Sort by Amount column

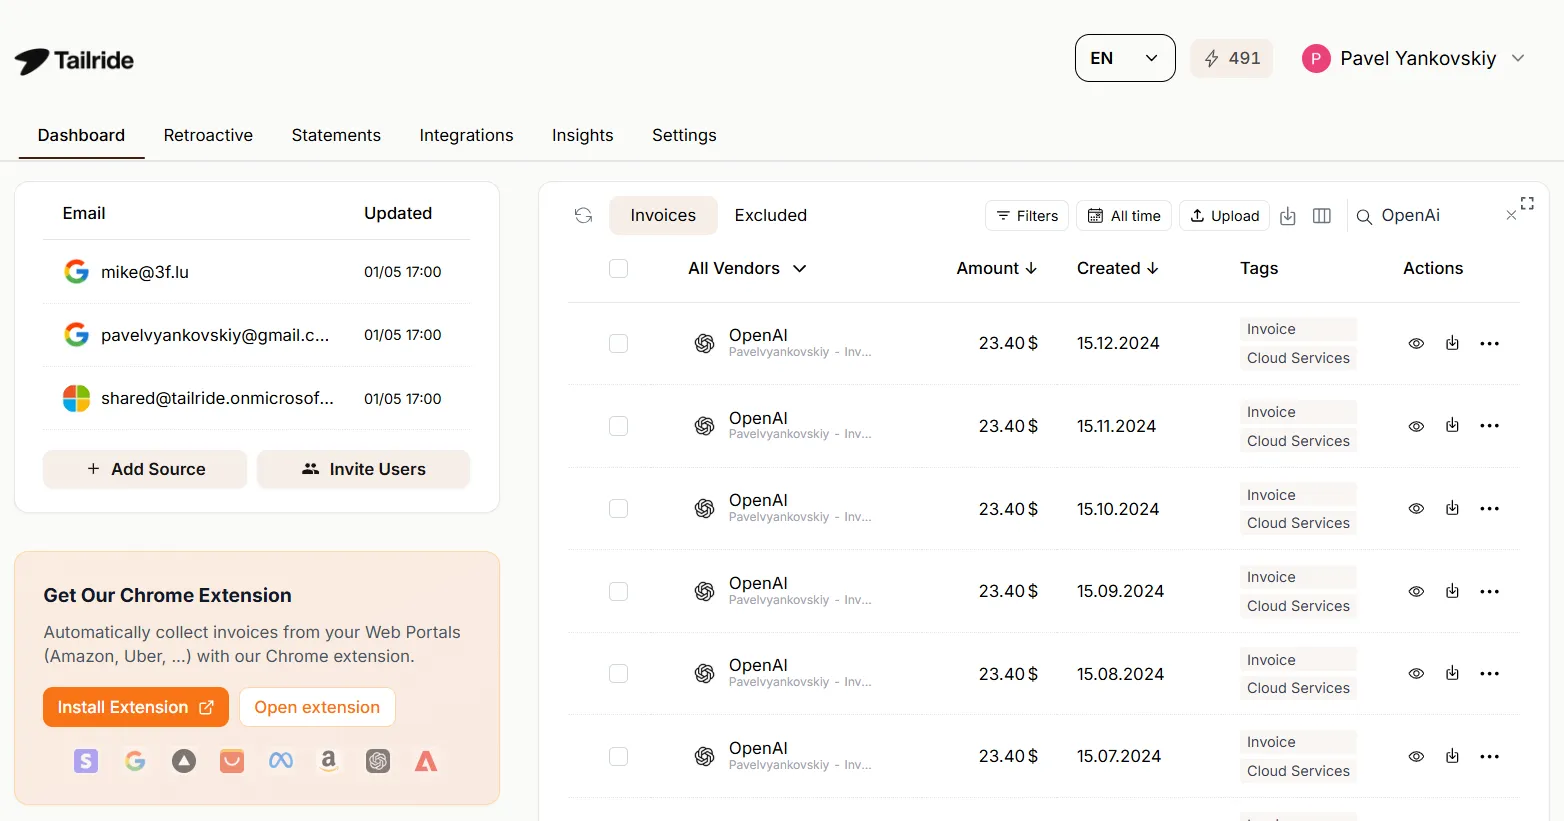pos(997,268)
